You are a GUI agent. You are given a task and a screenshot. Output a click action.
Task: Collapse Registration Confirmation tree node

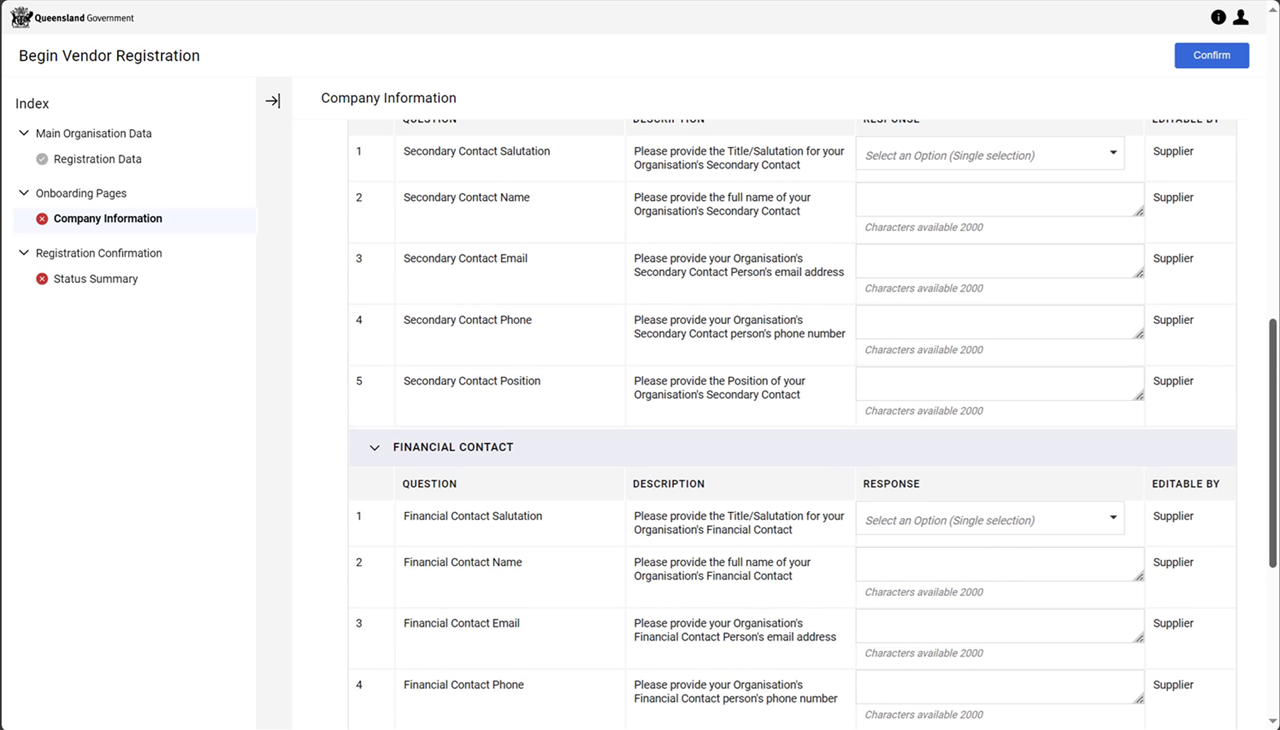[x=24, y=253]
